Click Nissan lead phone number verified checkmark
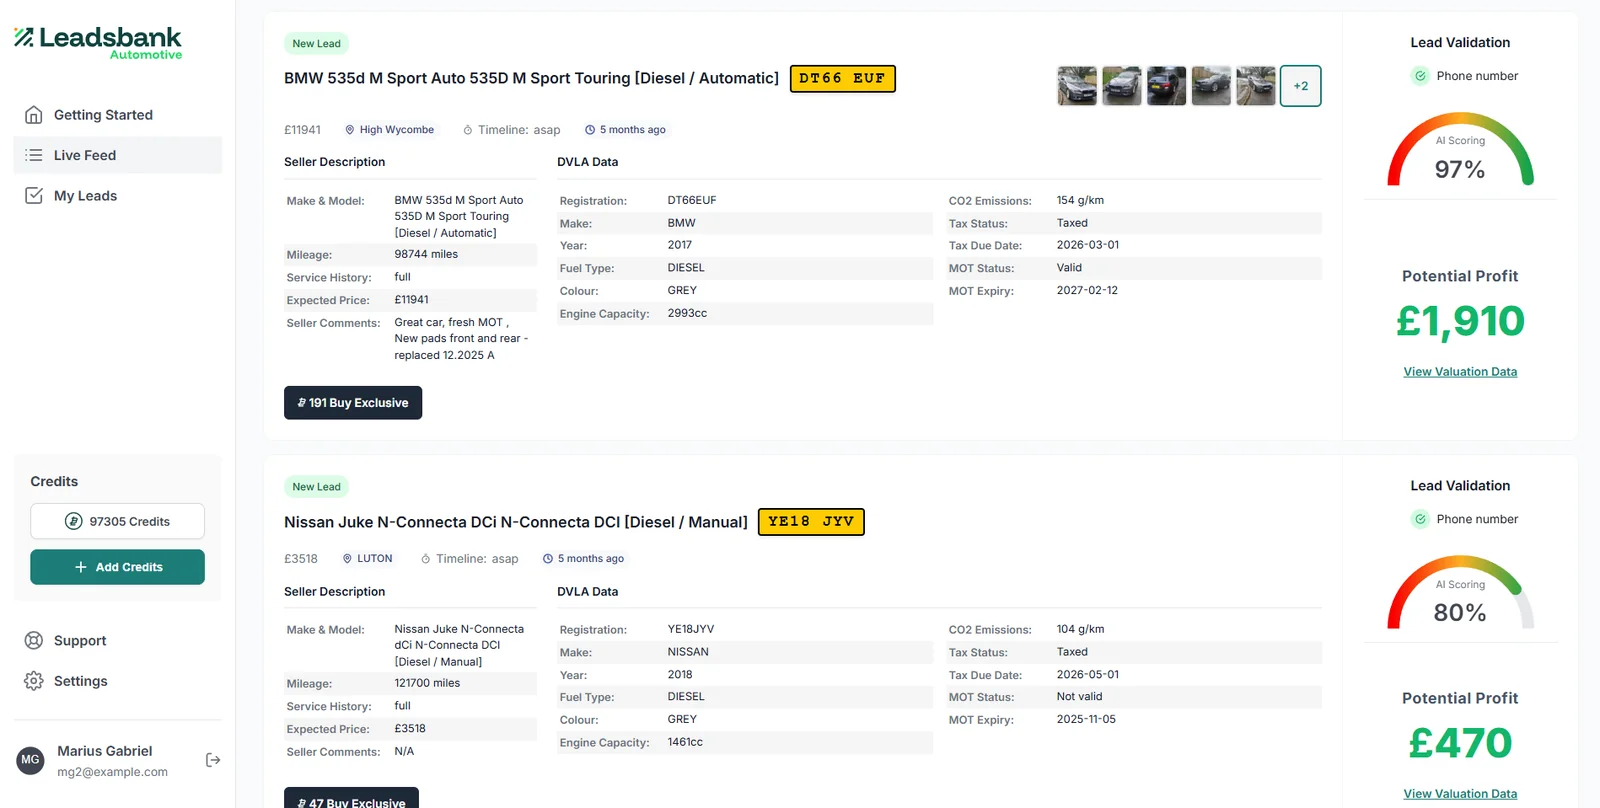1600x808 pixels. click(x=1420, y=519)
